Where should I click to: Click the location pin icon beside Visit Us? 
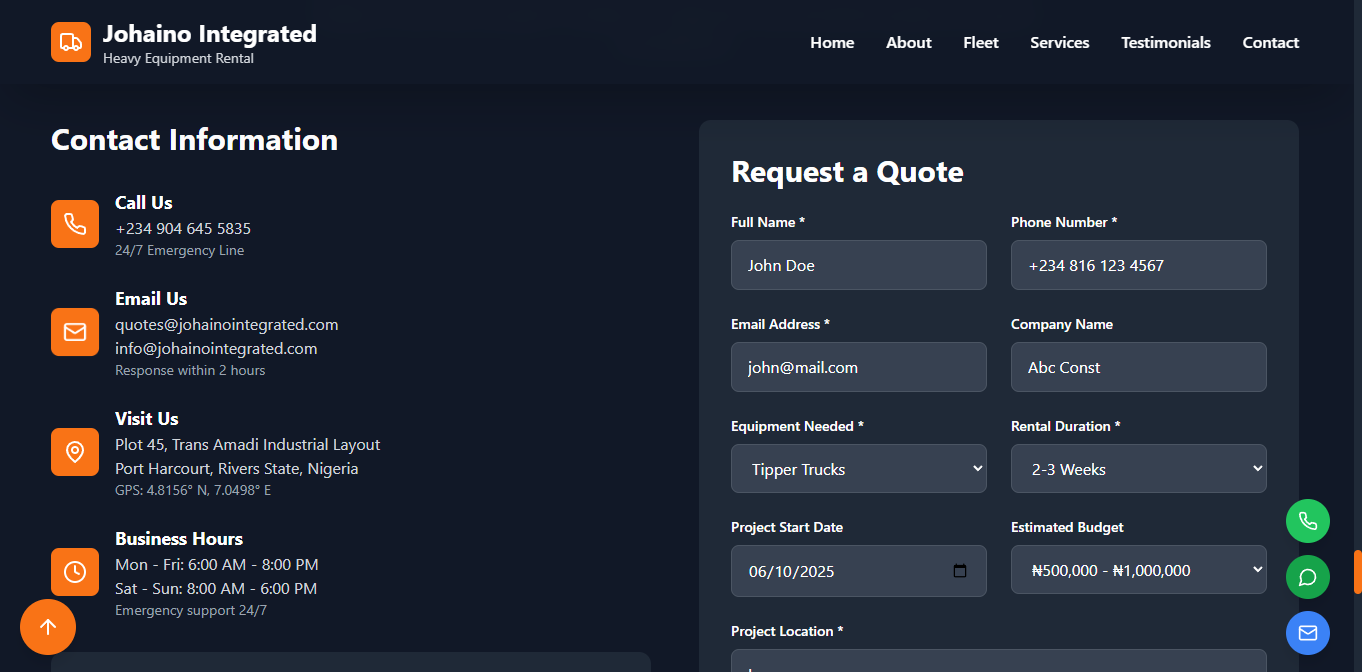[75, 452]
